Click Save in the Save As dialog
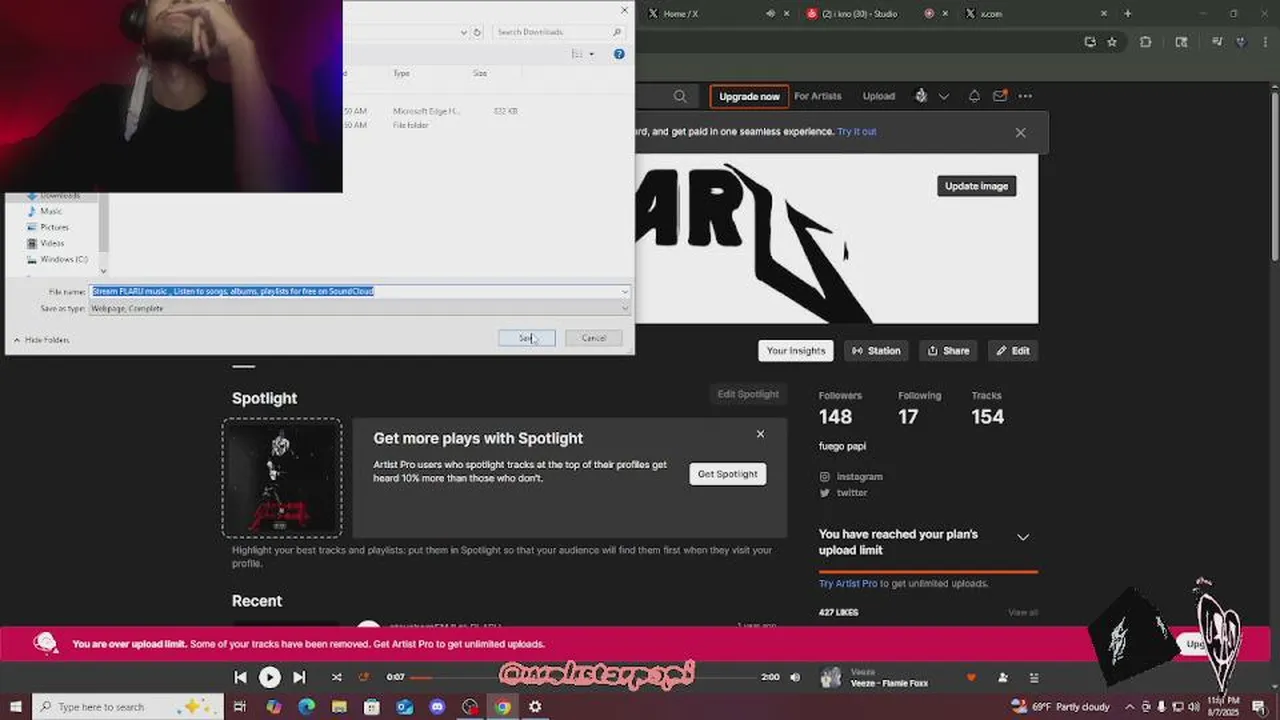This screenshot has height=720, width=1280. (526, 338)
